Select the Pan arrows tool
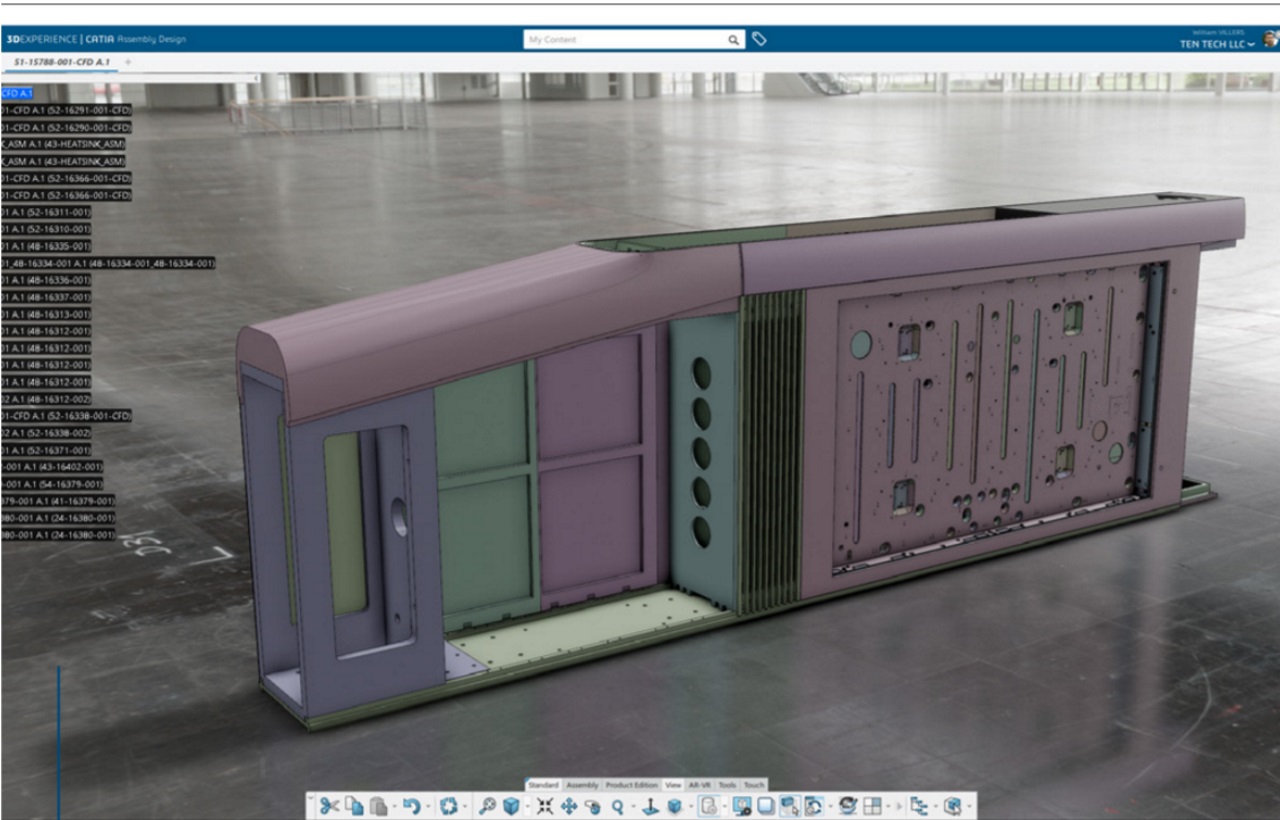 (569, 806)
